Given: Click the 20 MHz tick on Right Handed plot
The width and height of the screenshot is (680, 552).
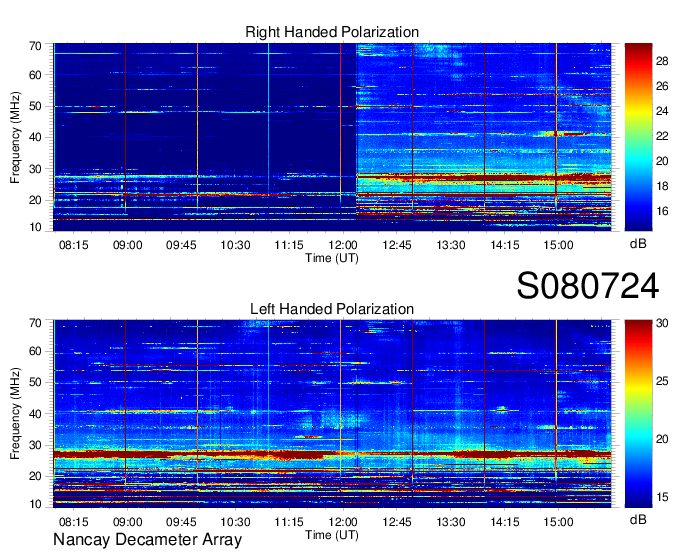Looking at the screenshot, I should tap(35, 200).
